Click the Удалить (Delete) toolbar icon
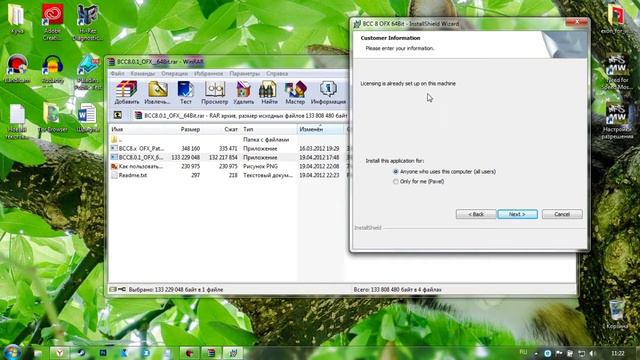640x360 pixels. click(x=244, y=93)
